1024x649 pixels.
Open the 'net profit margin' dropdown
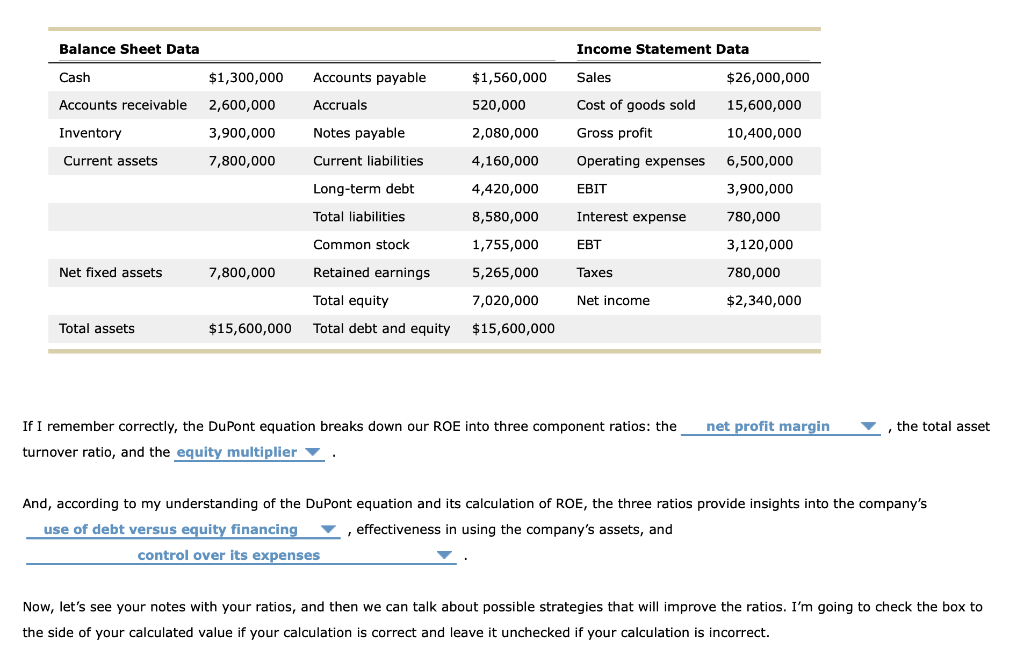coord(780,426)
